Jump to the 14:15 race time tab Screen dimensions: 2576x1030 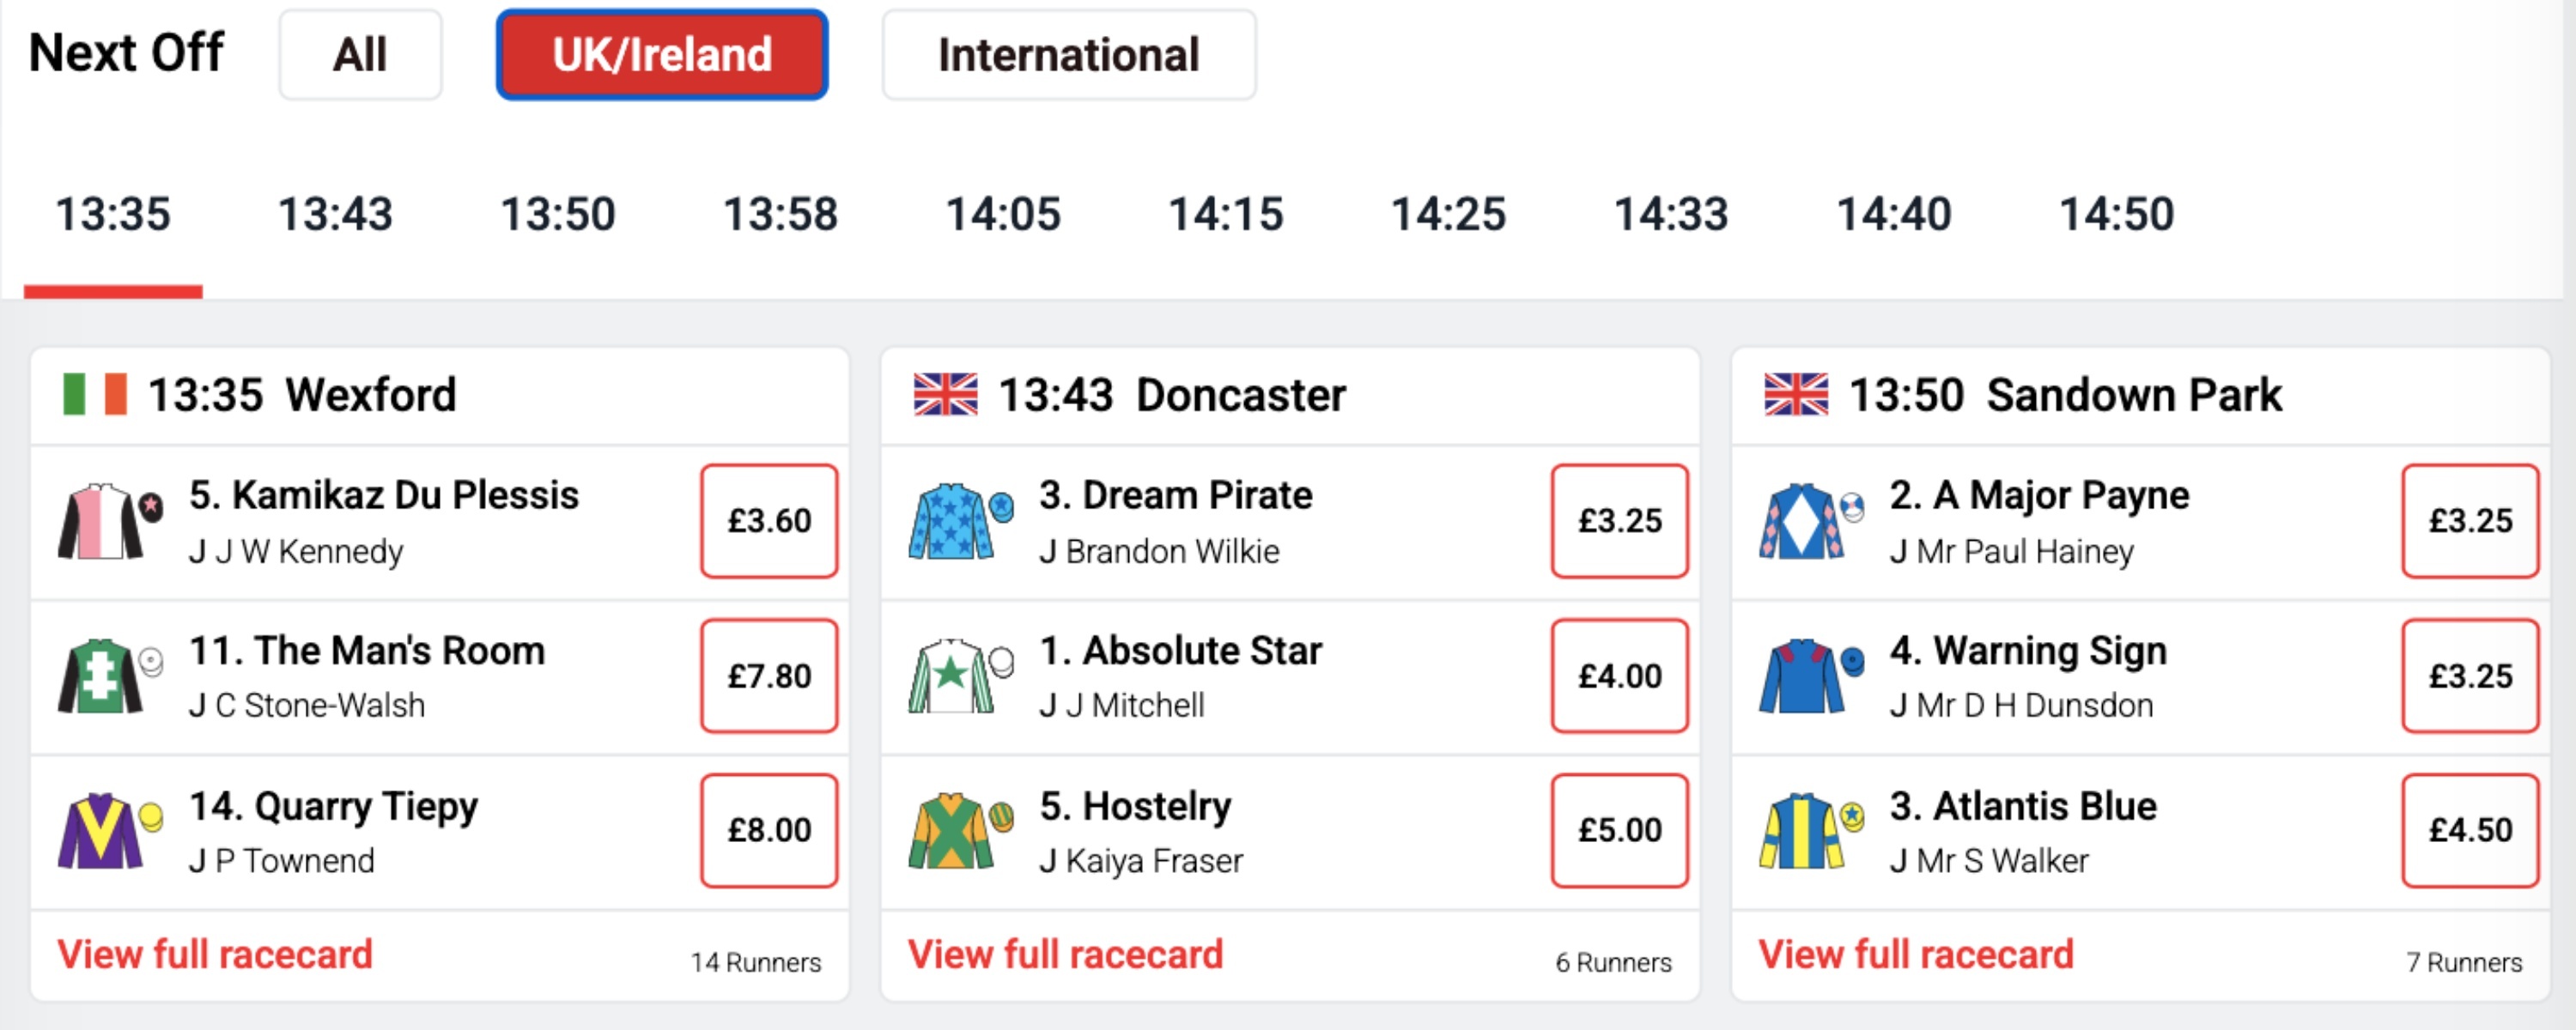[1226, 215]
